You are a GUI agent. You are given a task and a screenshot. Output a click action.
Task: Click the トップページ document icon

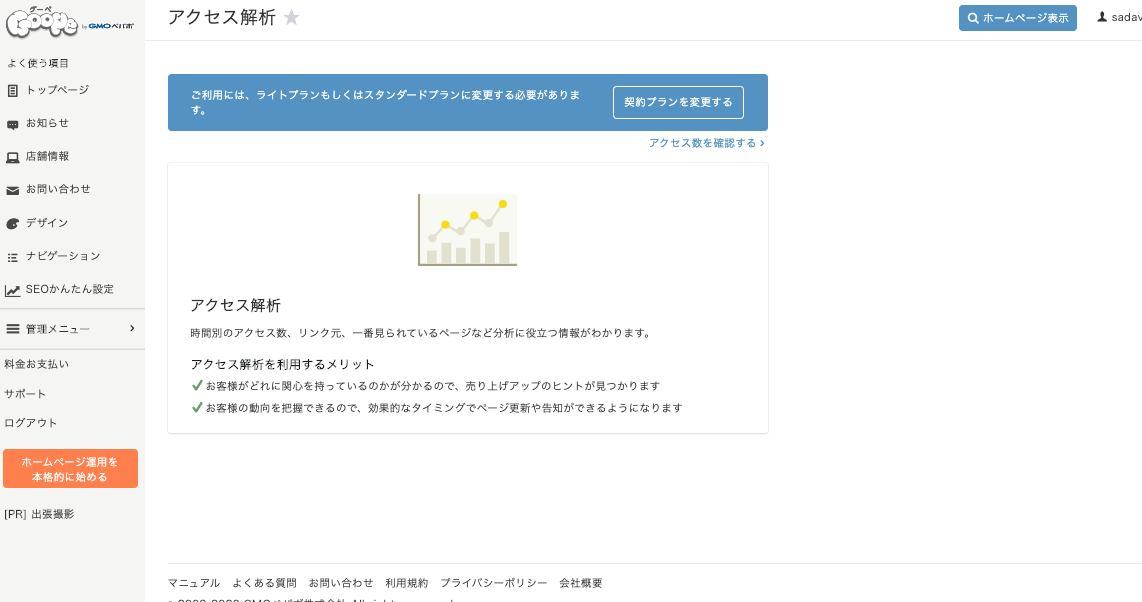pos(12,91)
